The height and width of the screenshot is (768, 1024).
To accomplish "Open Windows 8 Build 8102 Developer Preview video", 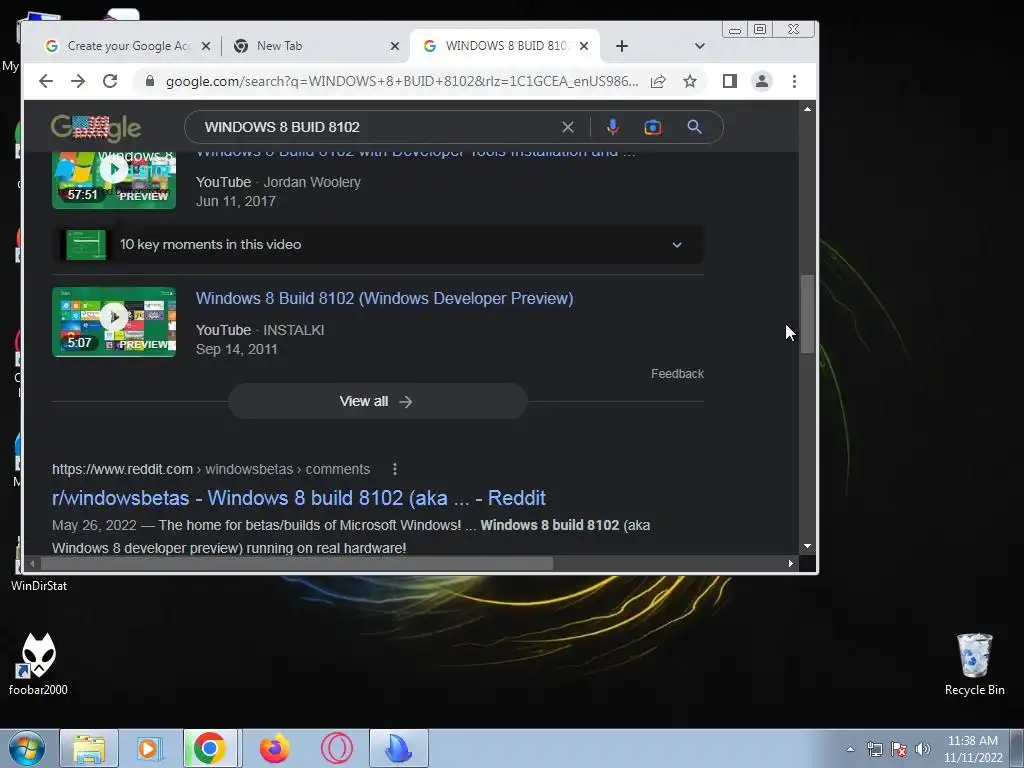I will coord(384,298).
